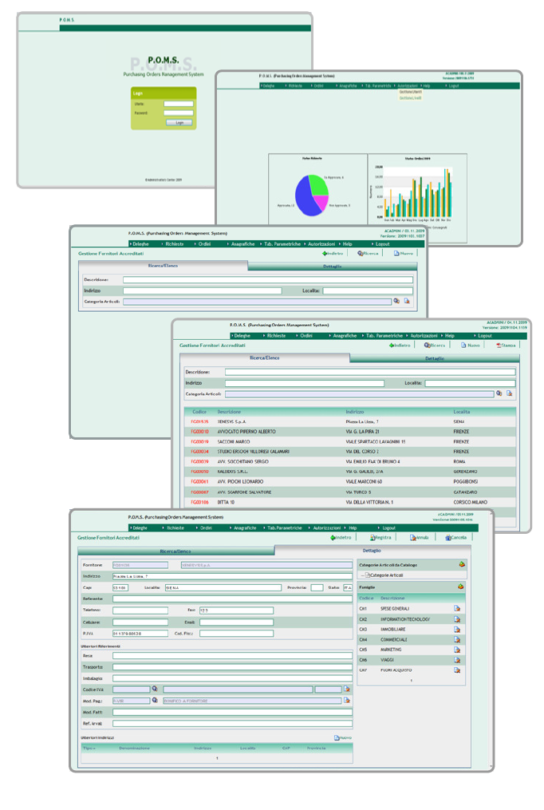Open the Deleghe menu in the empty search window
The width and height of the screenshot is (544, 810).
(x=139, y=244)
